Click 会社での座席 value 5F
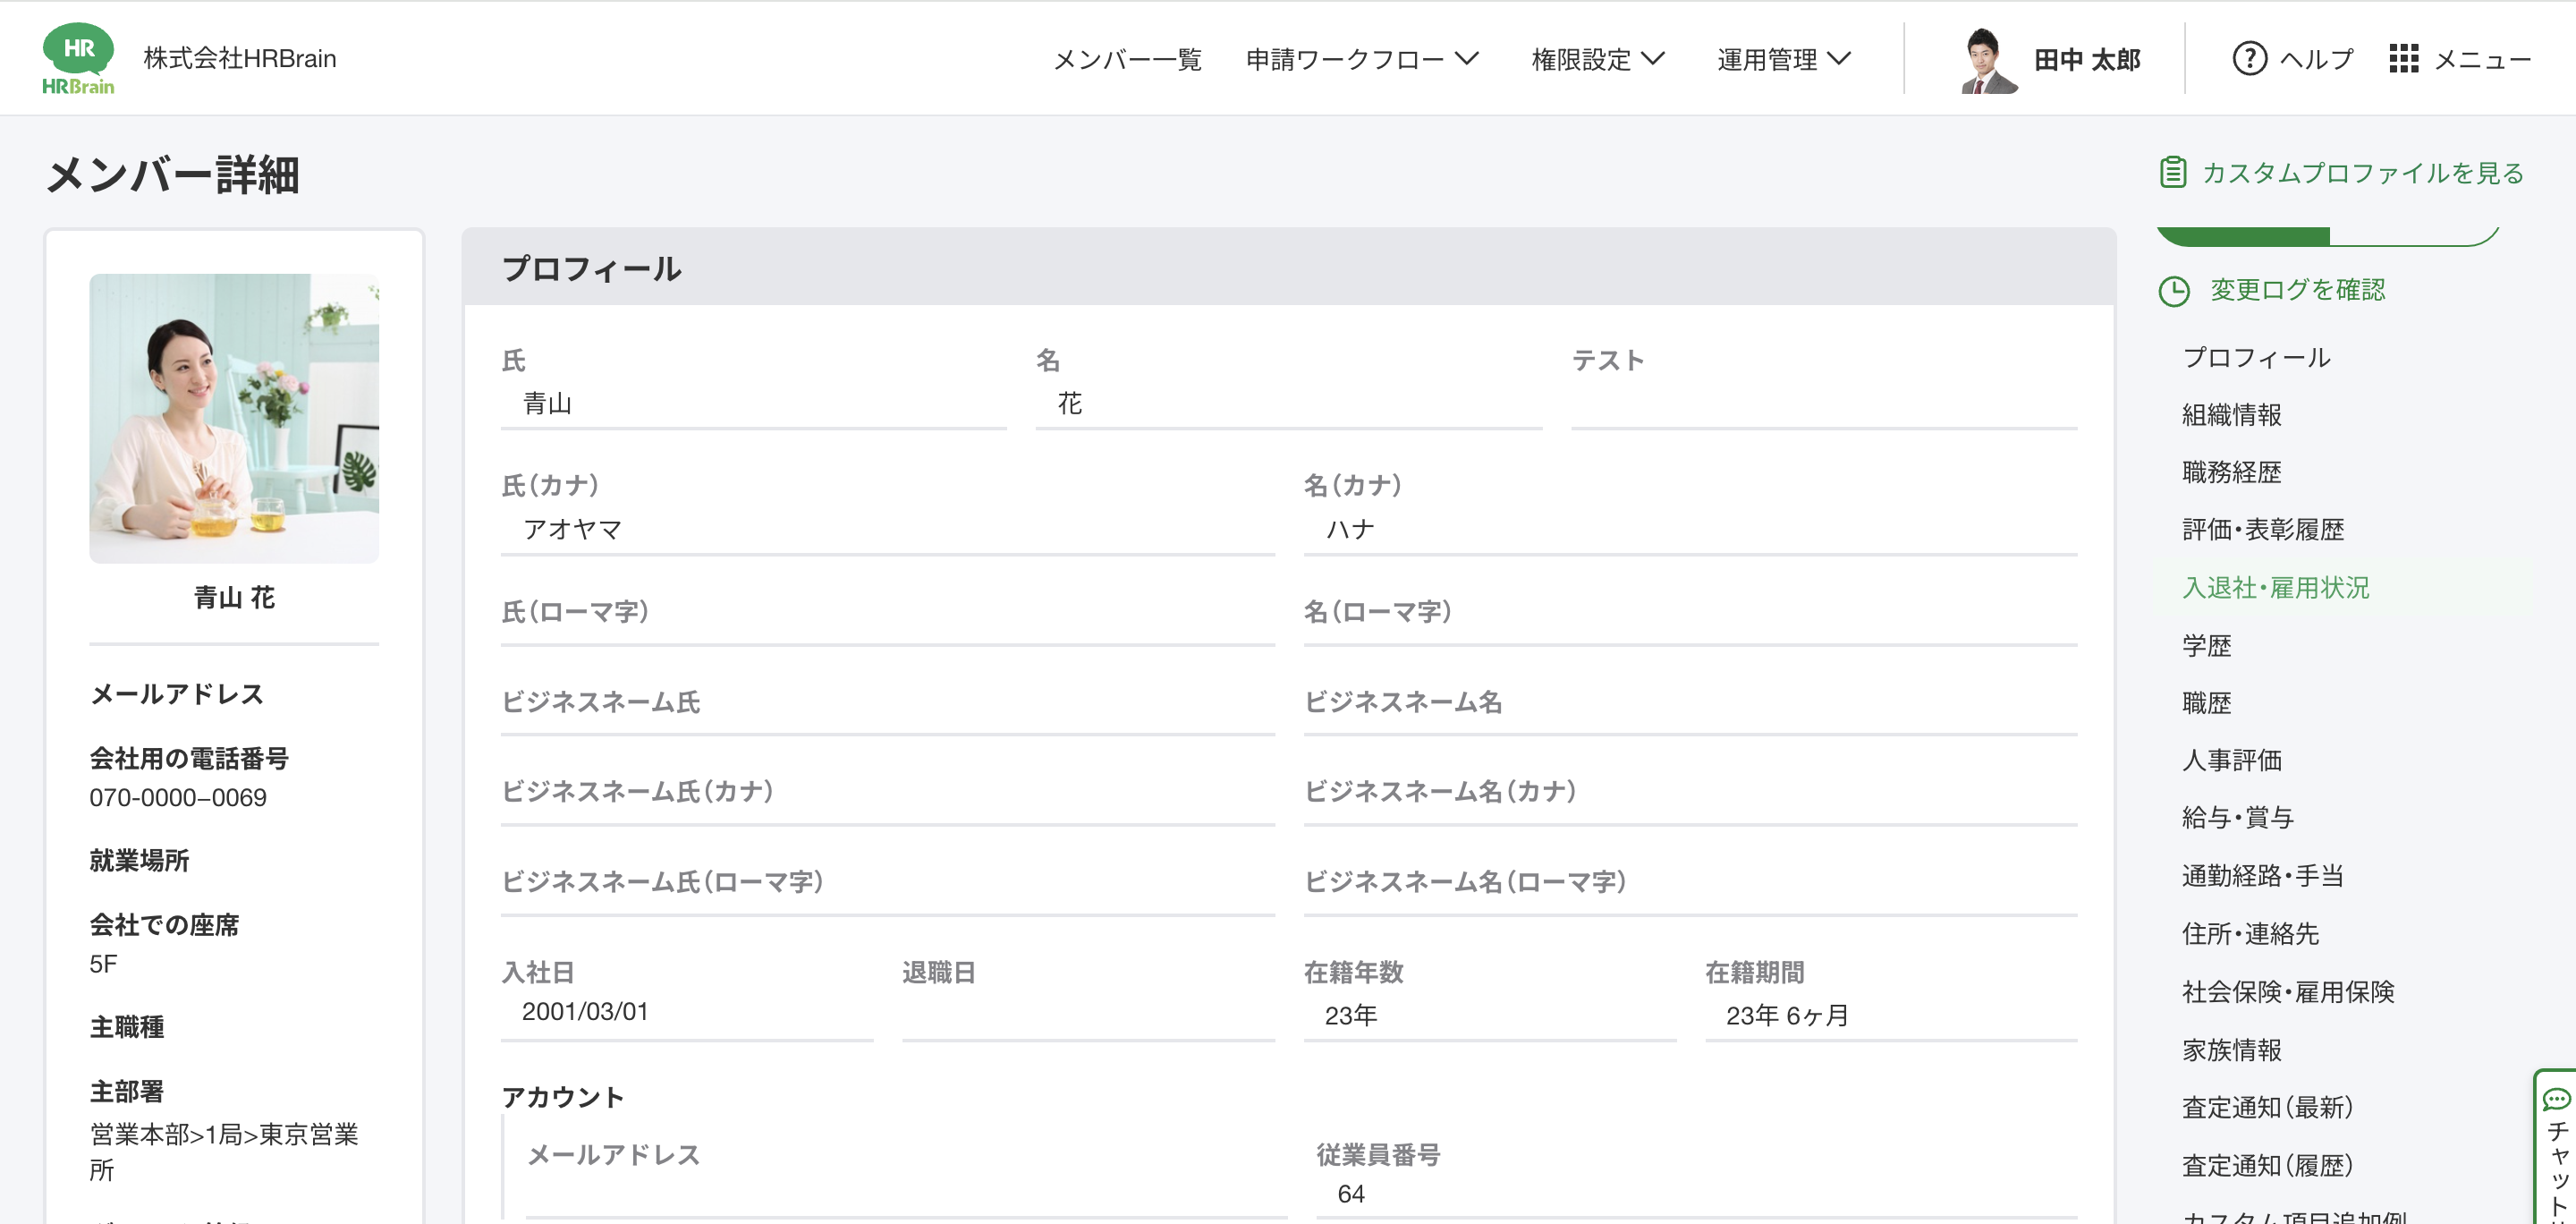The image size is (2576, 1224). [103, 964]
